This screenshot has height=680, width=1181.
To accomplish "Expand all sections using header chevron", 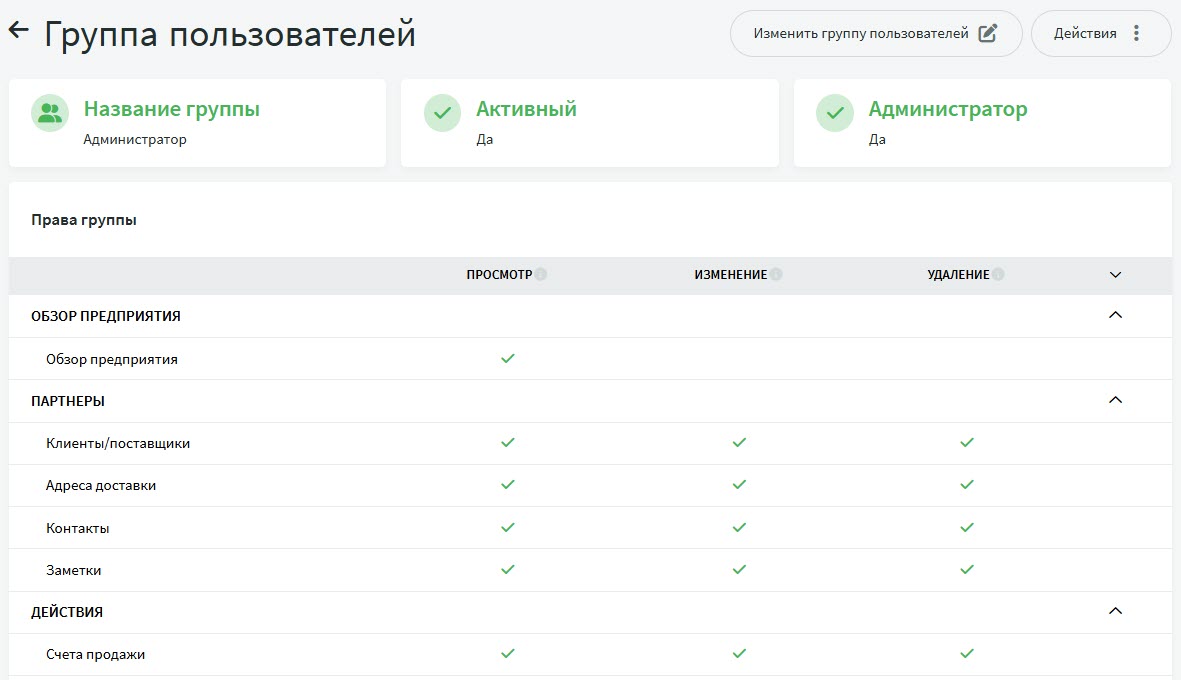I will point(1116,275).
